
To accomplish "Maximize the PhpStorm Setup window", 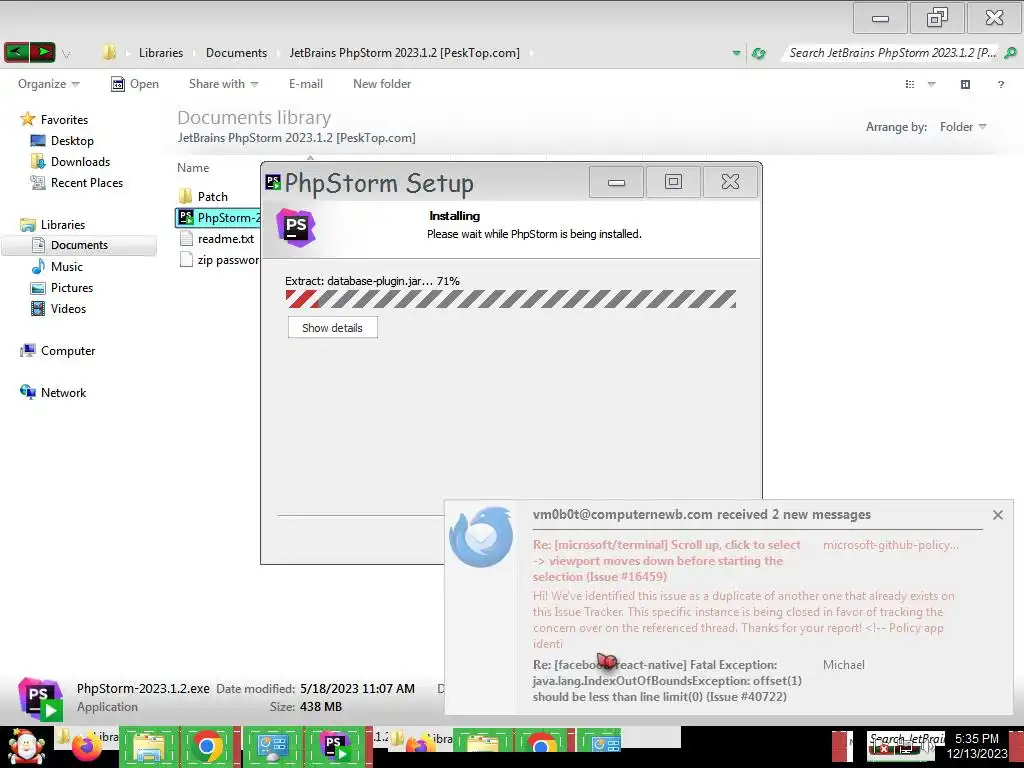I will (x=673, y=182).
